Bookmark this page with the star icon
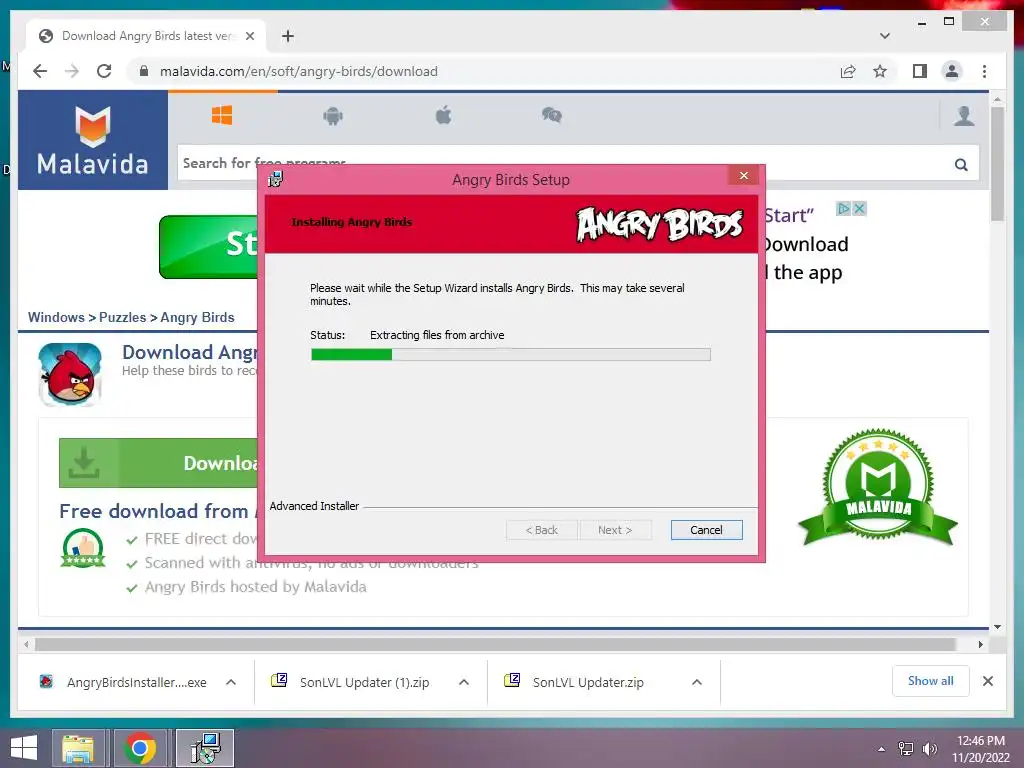Image resolution: width=1024 pixels, height=768 pixels. [x=880, y=71]
